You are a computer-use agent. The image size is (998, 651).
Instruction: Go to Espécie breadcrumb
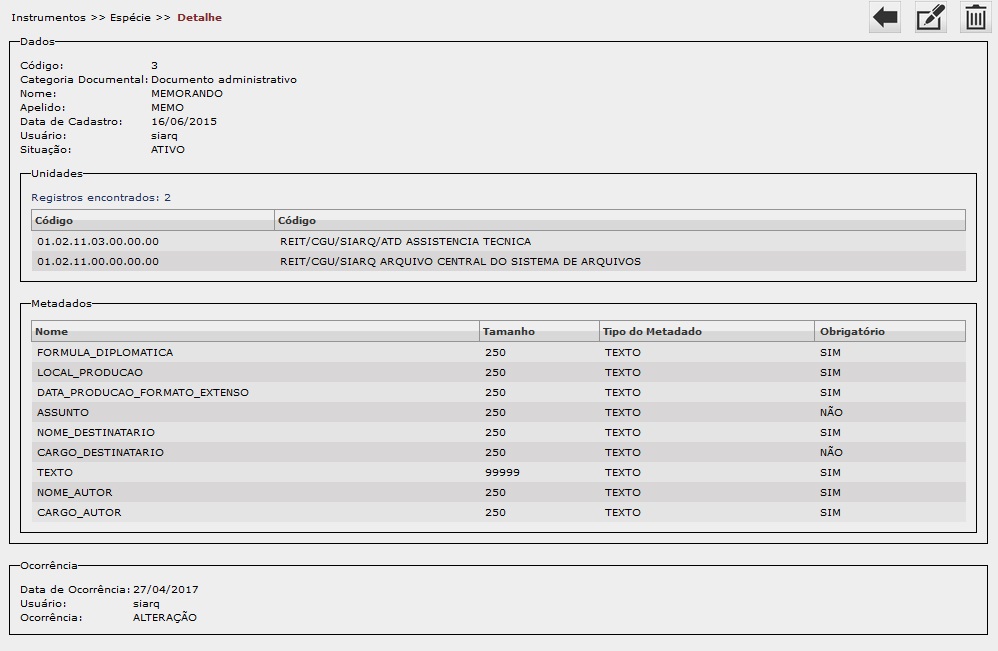(130, 18)
